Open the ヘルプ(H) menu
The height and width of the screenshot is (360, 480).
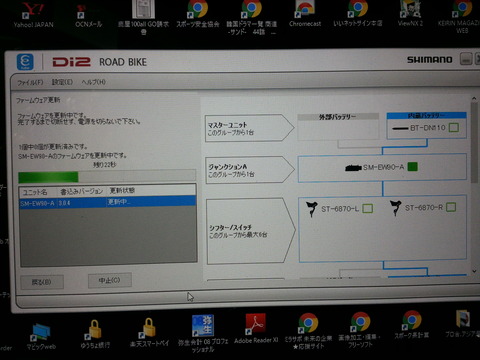point(94,82)
